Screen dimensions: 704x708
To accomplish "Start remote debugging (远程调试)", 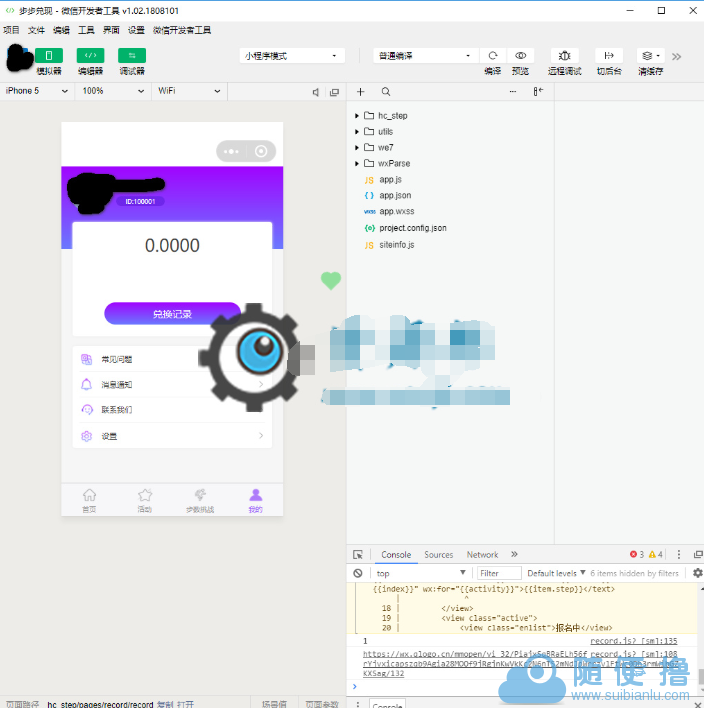I will pyautogui.click(x=564, y=56).
